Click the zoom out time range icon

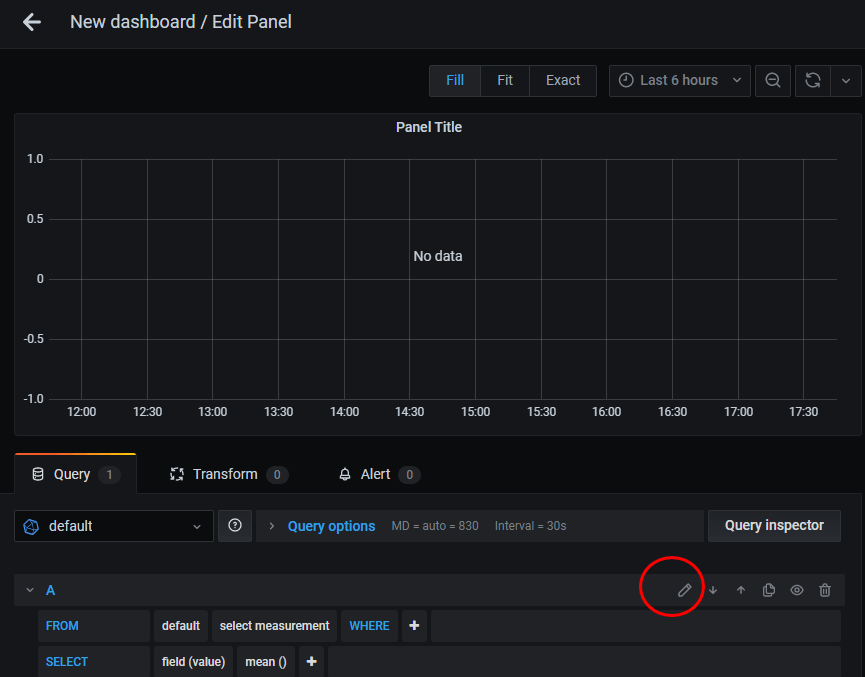(773, 81)
